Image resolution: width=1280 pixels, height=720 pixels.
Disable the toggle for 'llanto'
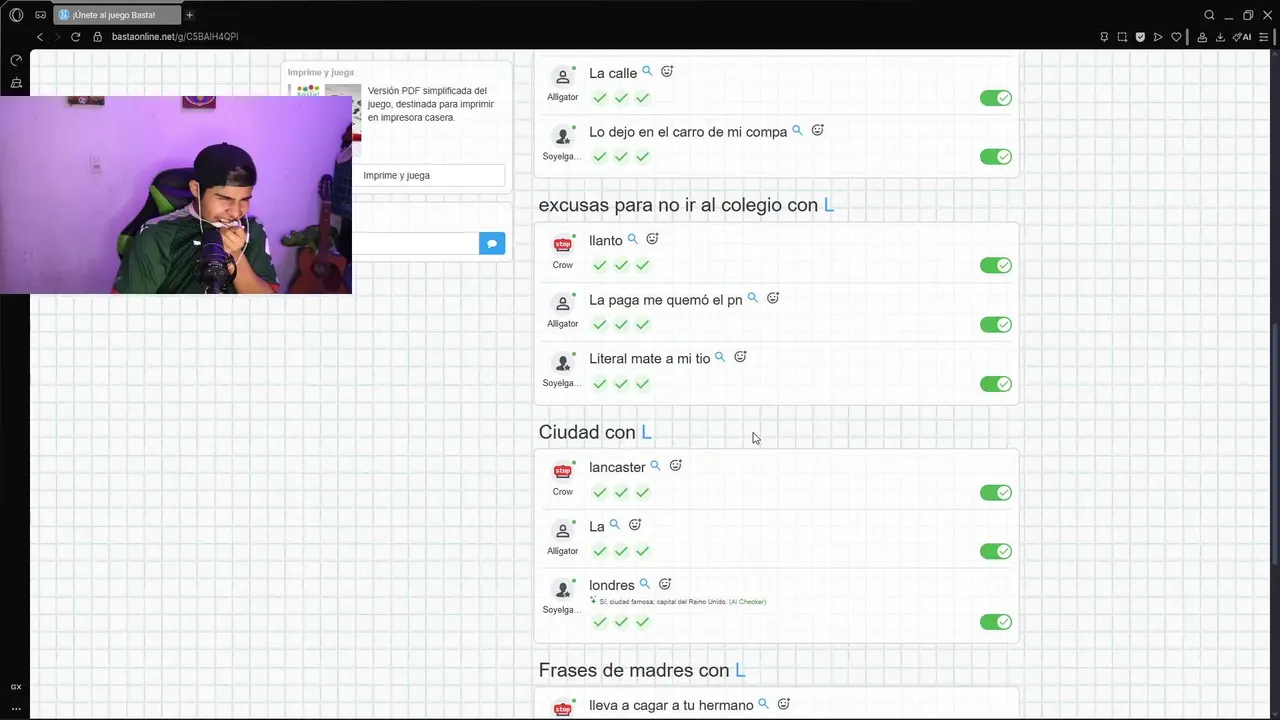tap(996, 265)
